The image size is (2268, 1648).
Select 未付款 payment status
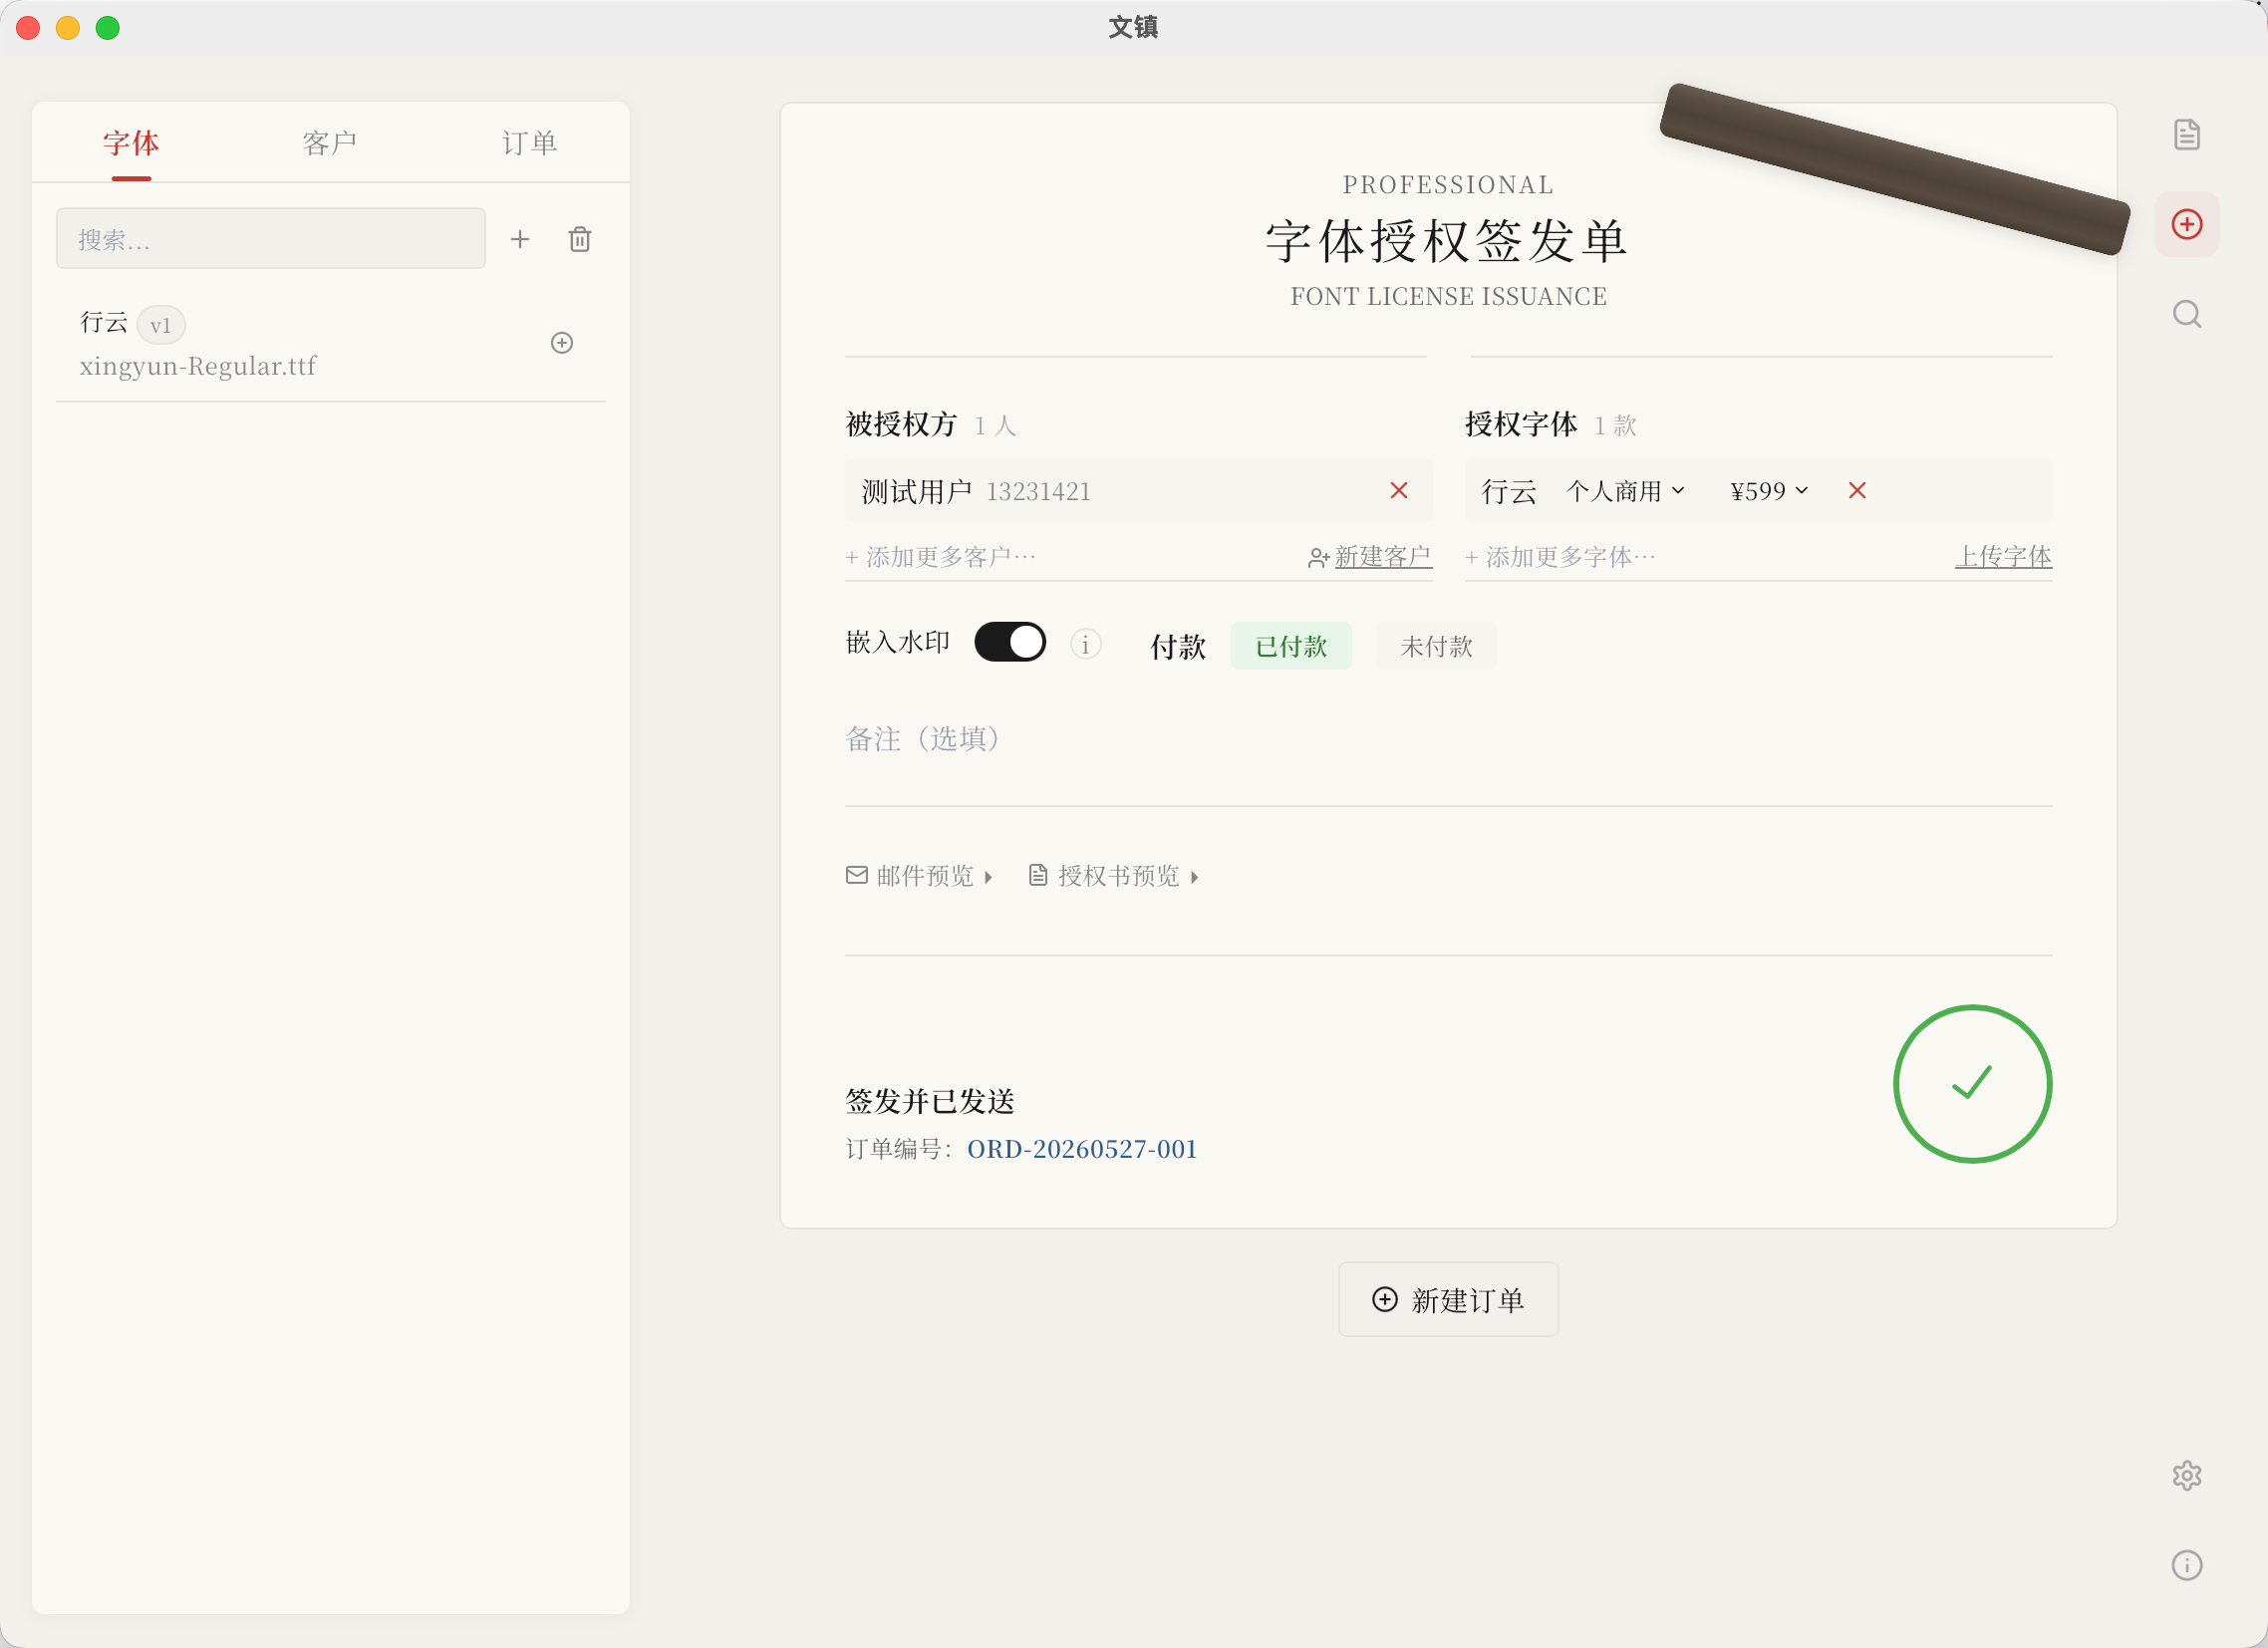click(x=1436, y=646)
